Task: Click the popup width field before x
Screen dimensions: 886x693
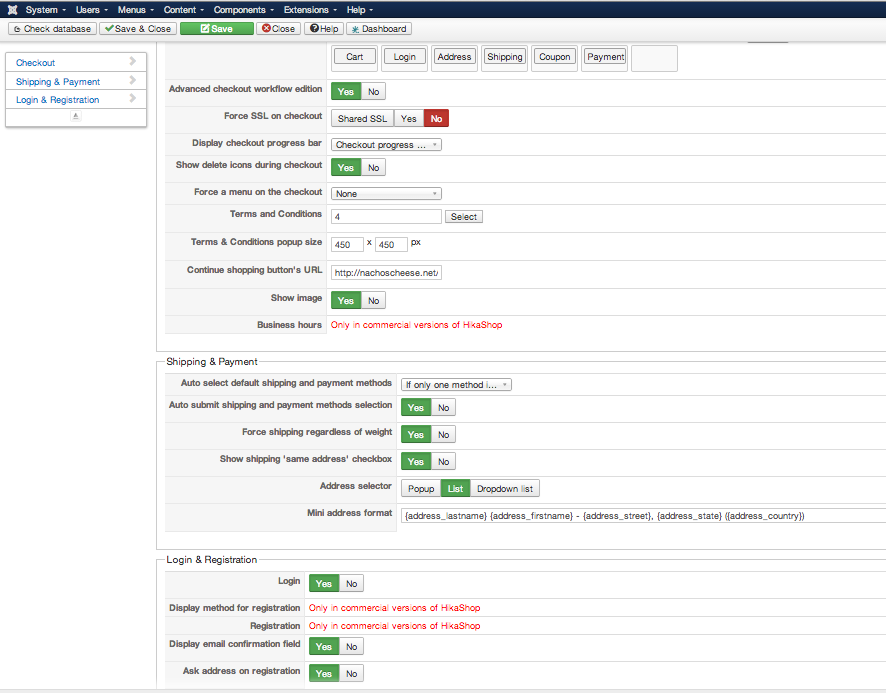Action: pos(347,245)
